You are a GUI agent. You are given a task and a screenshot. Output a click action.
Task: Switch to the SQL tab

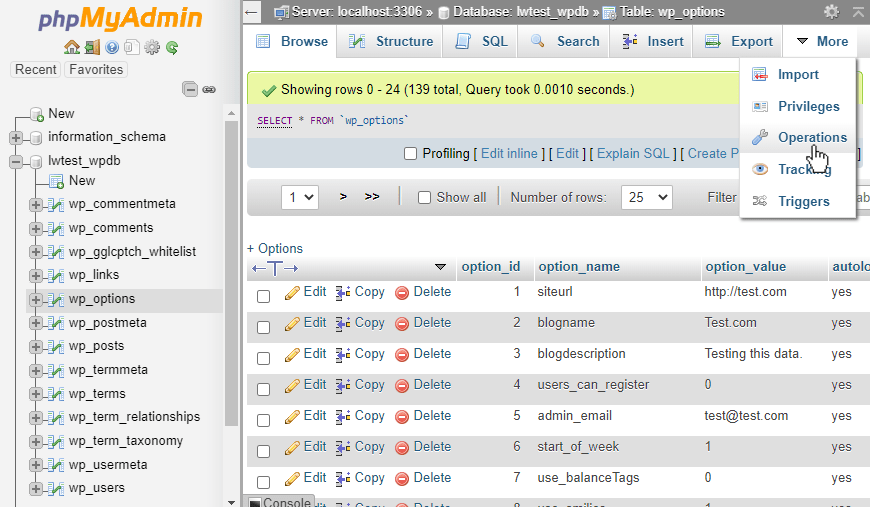click(480, 42)
